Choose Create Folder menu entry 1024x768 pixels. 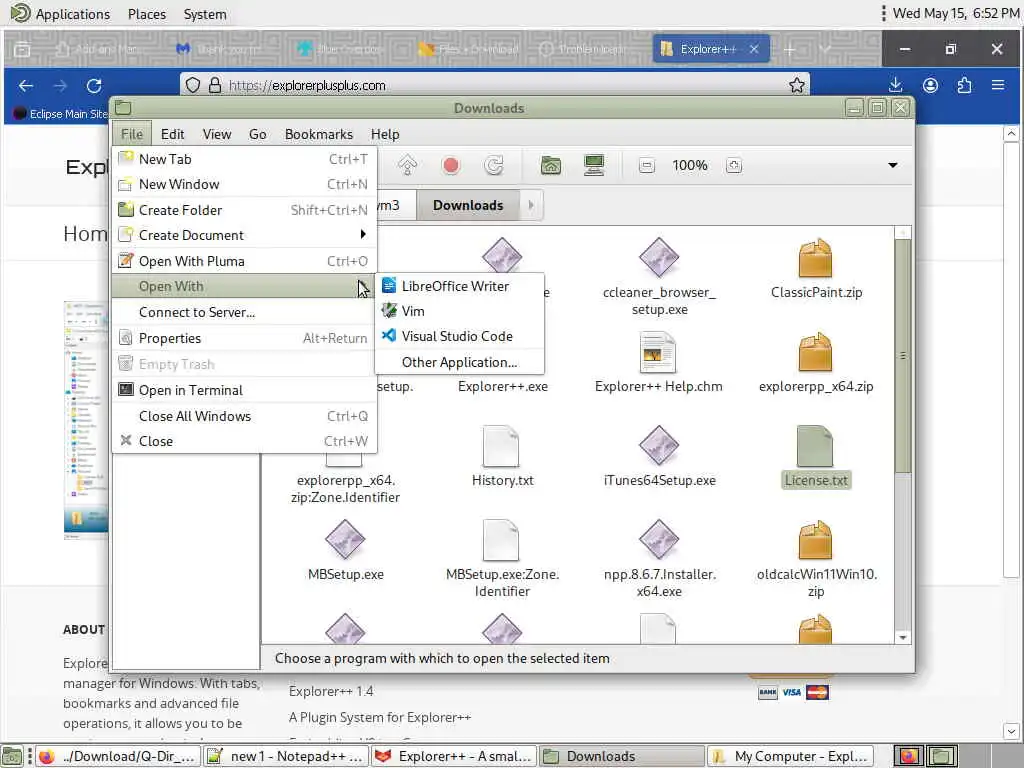(x=244, y=210)
